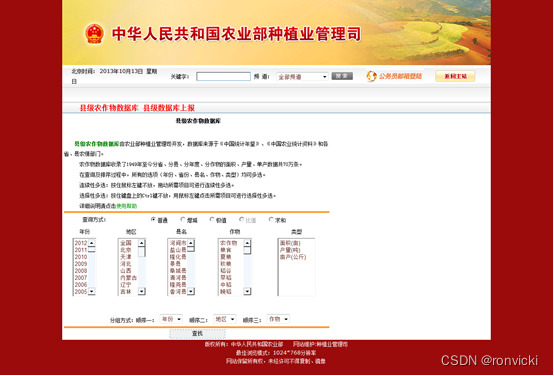
Task: Open the 频道 全部频道 dropdown
Action: pos(302,77)
